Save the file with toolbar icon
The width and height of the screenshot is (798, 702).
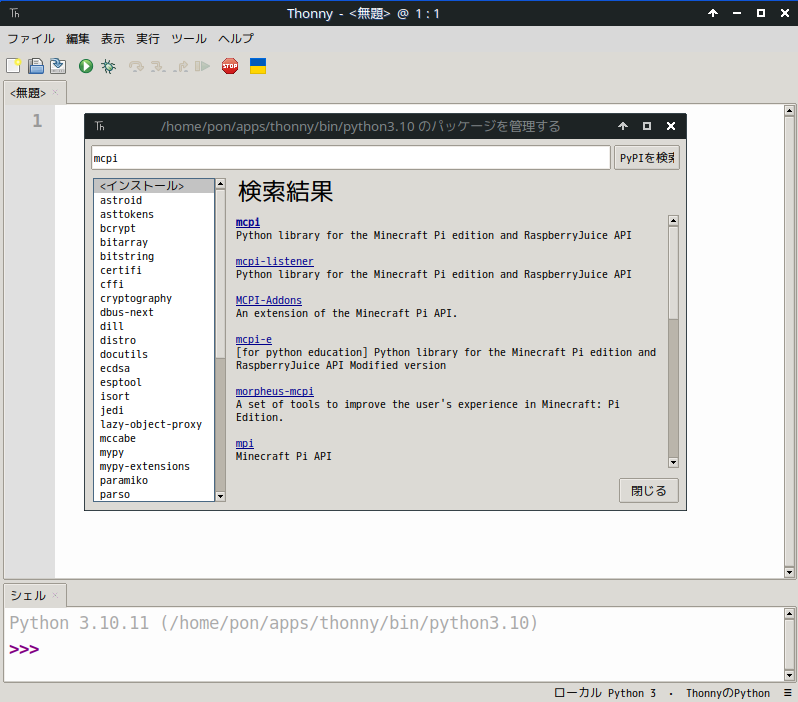58,66
